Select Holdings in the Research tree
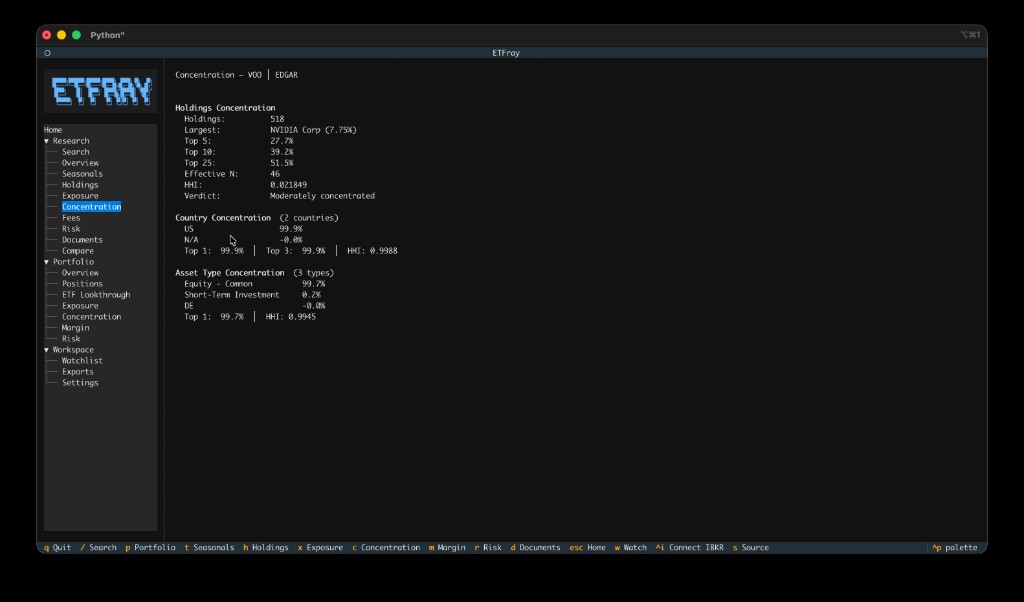Viewport: 1024px width, 602px height. [x=80, y=185]
